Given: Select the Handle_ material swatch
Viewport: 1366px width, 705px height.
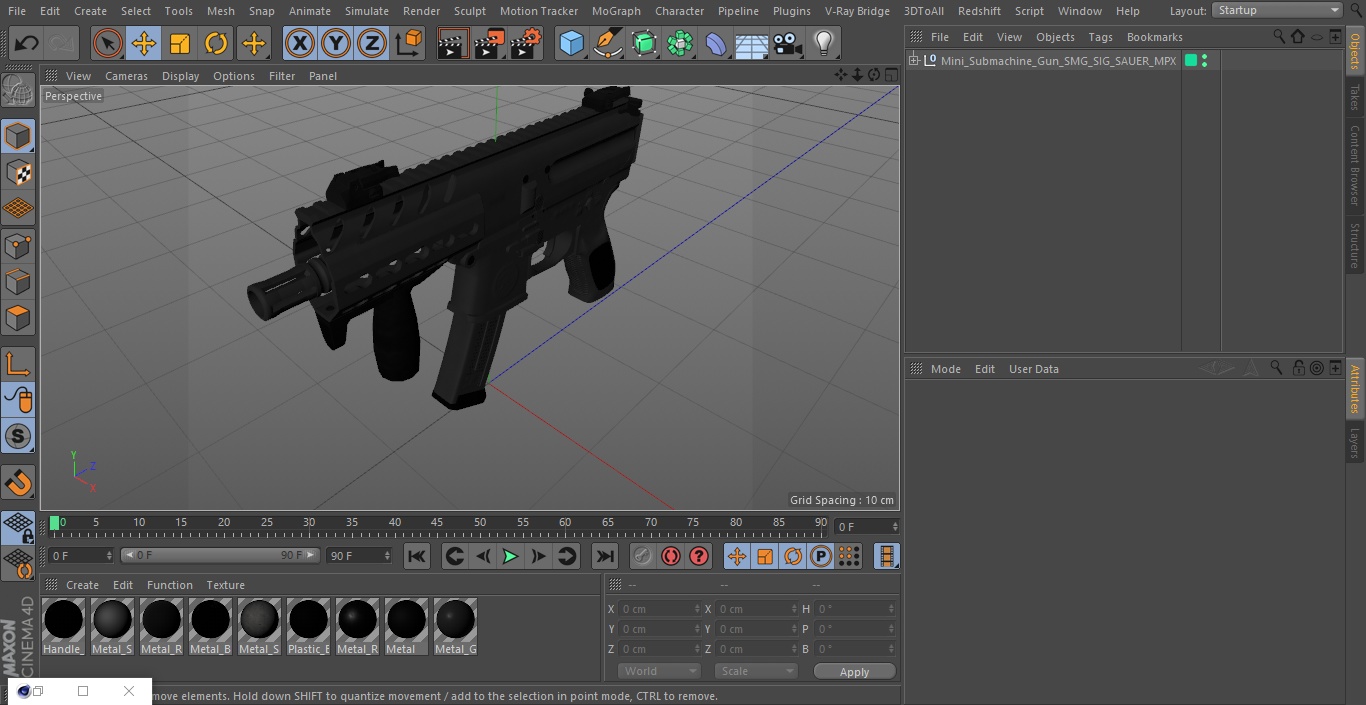Looking at the screenshot, I should 63,627.
